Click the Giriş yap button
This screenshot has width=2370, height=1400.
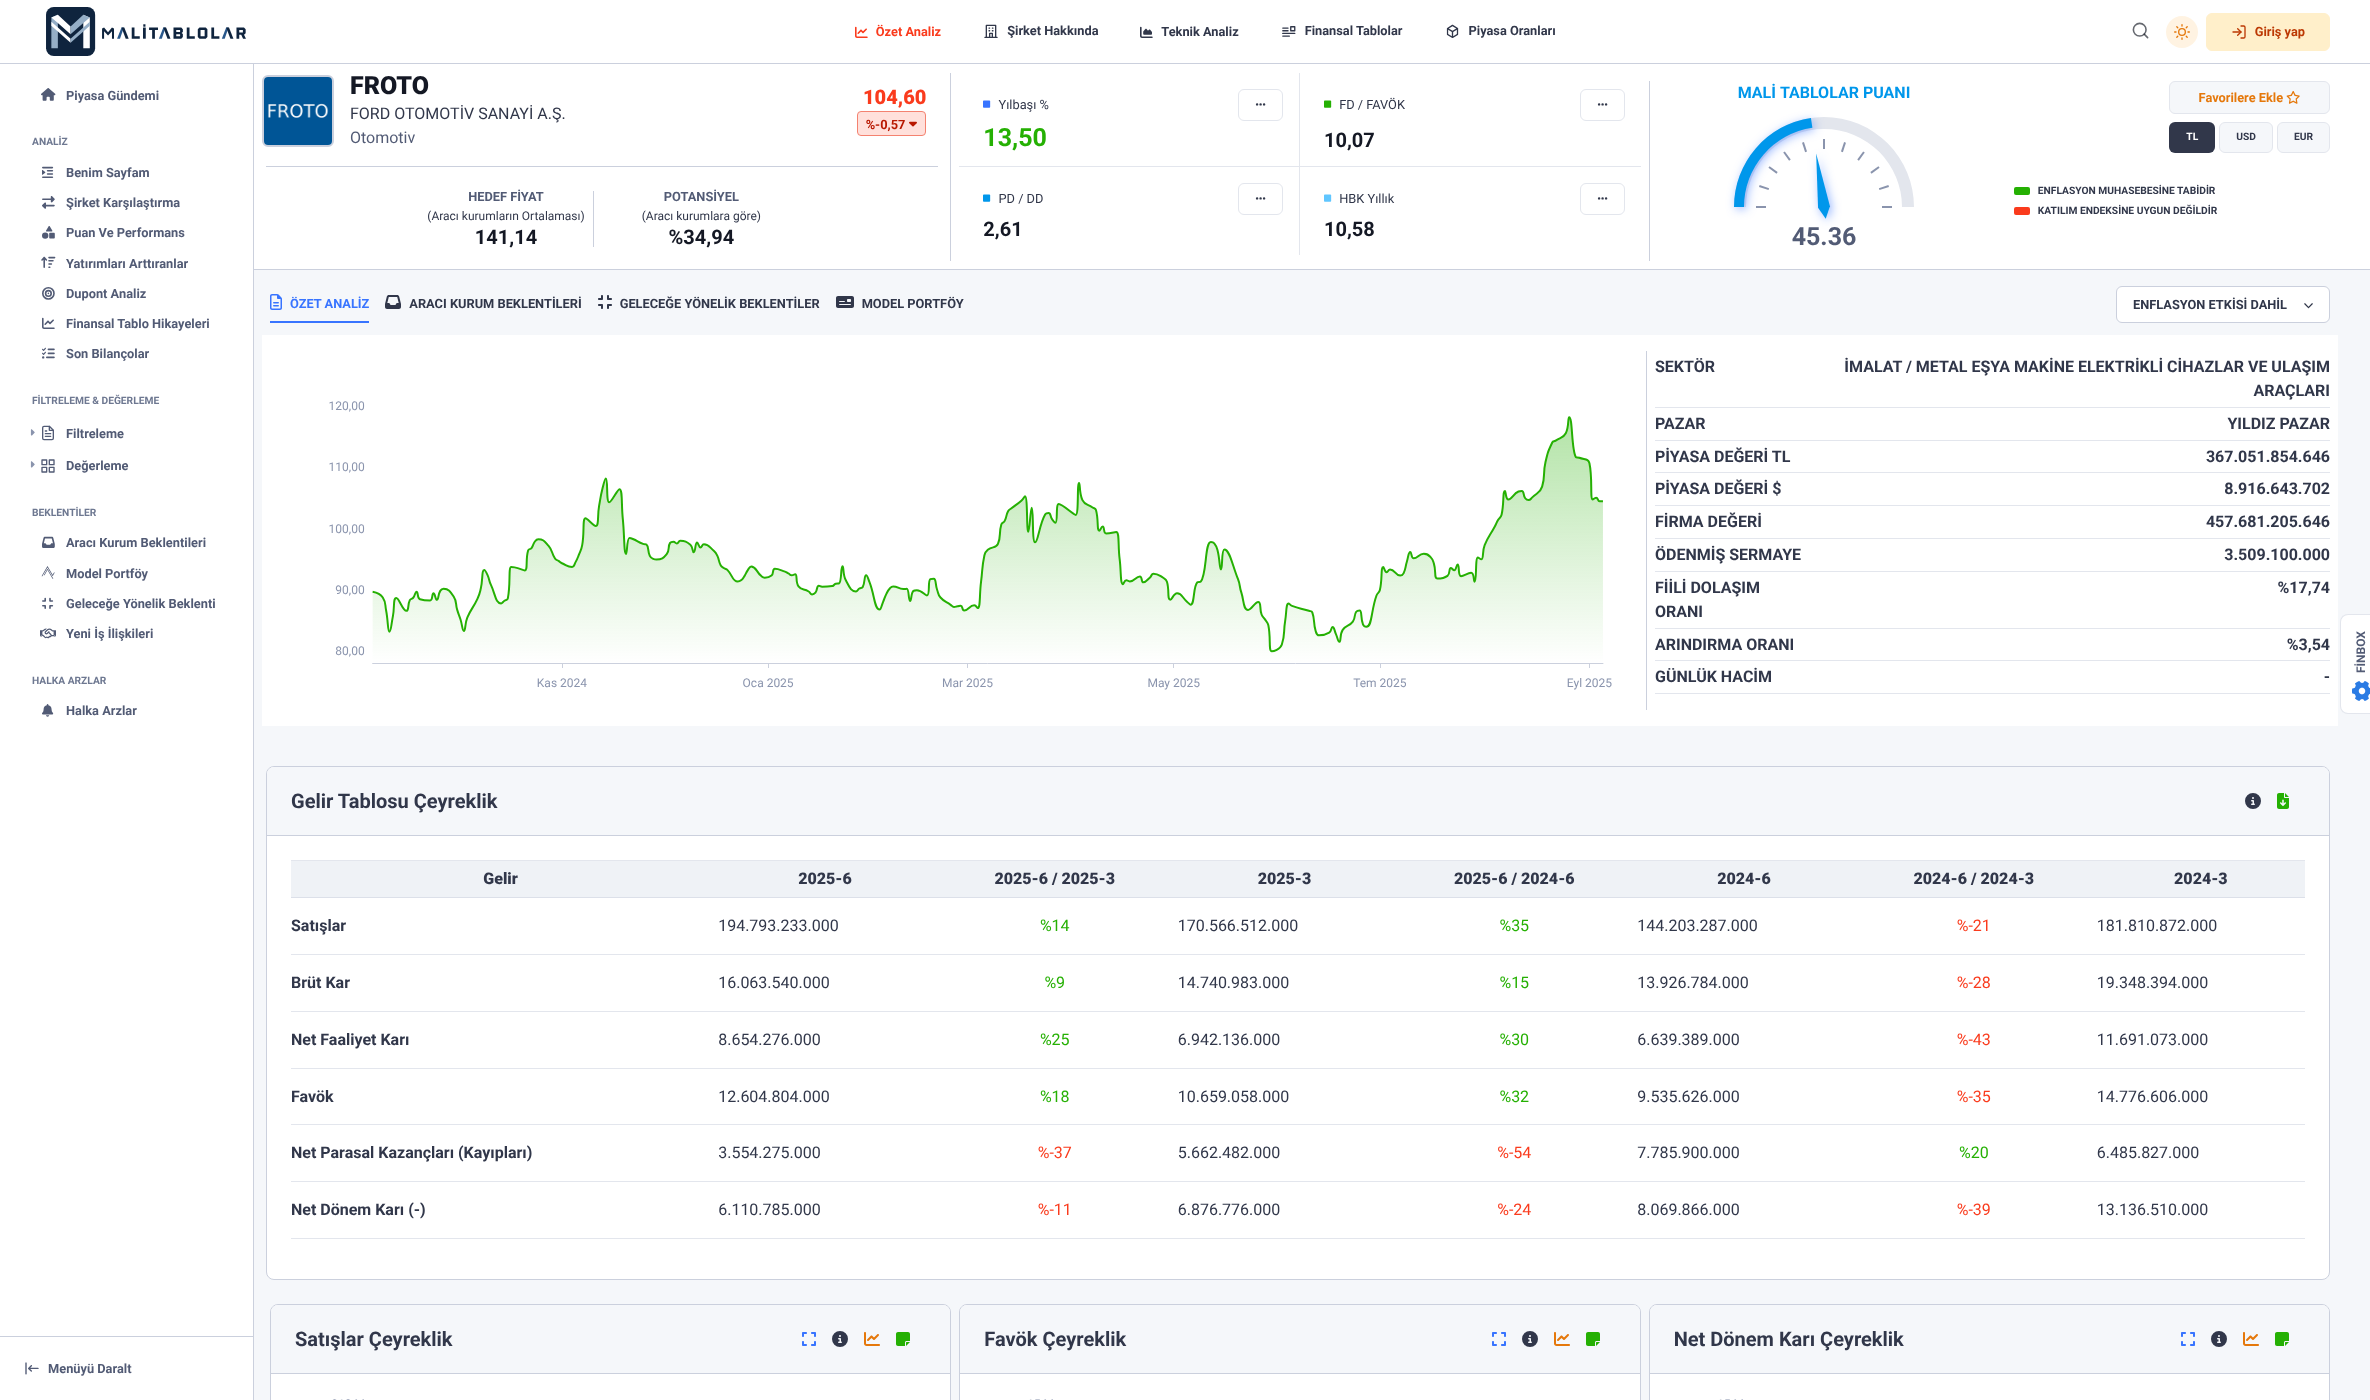2267,32
